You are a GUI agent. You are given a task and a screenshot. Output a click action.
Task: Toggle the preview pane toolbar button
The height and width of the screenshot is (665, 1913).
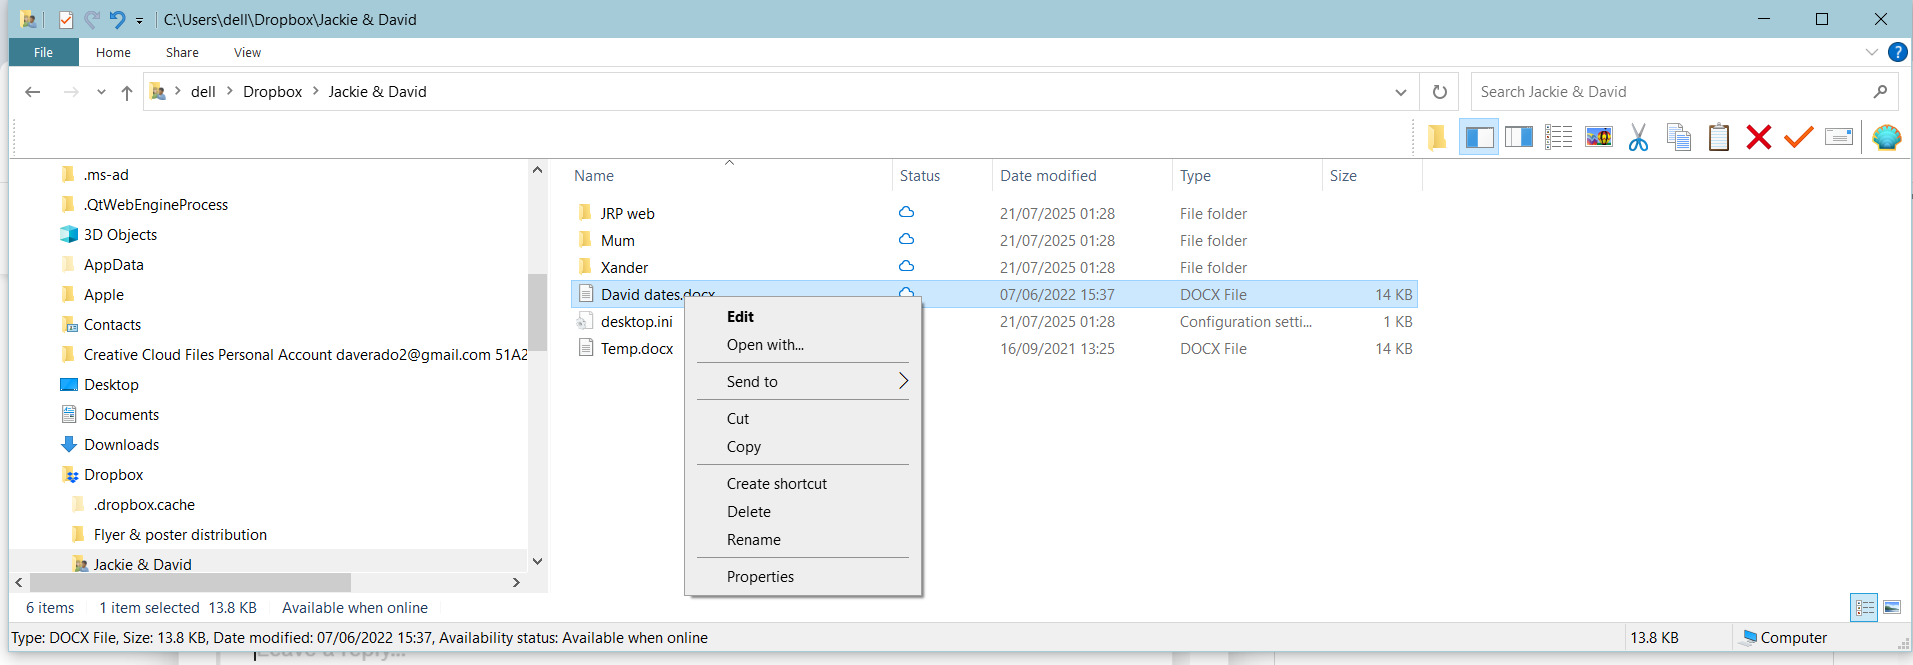point(1519,137)
